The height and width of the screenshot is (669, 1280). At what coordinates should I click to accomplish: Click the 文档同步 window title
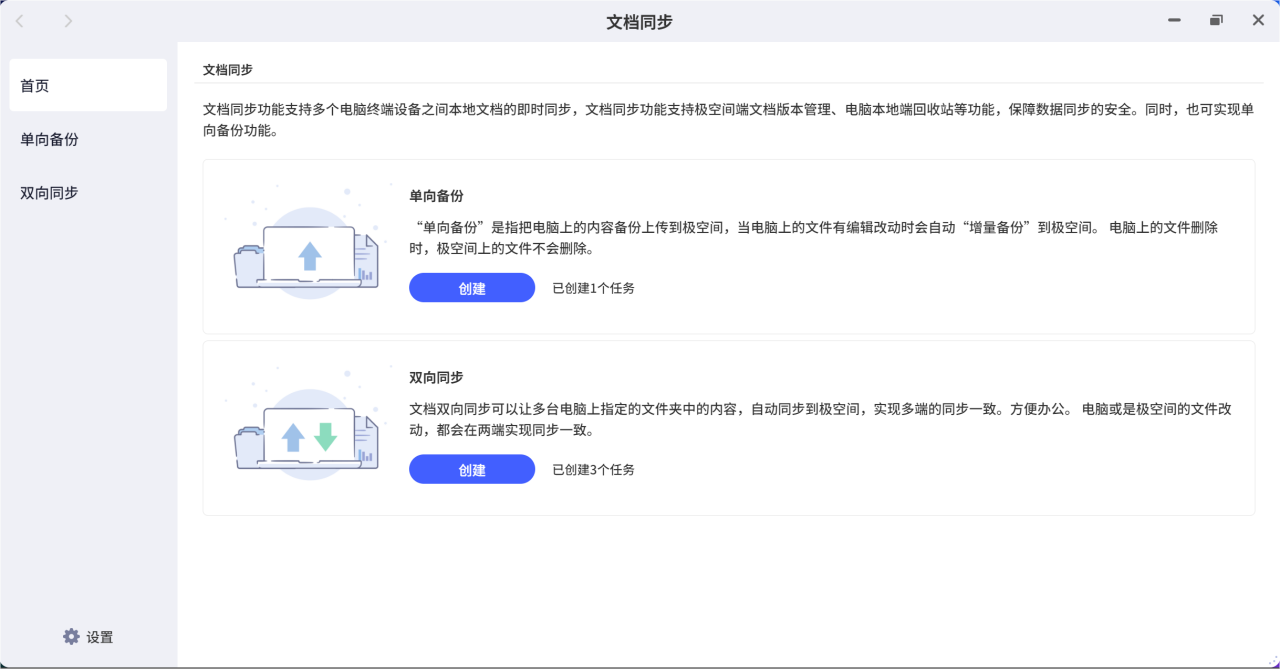tap(640, 21)
